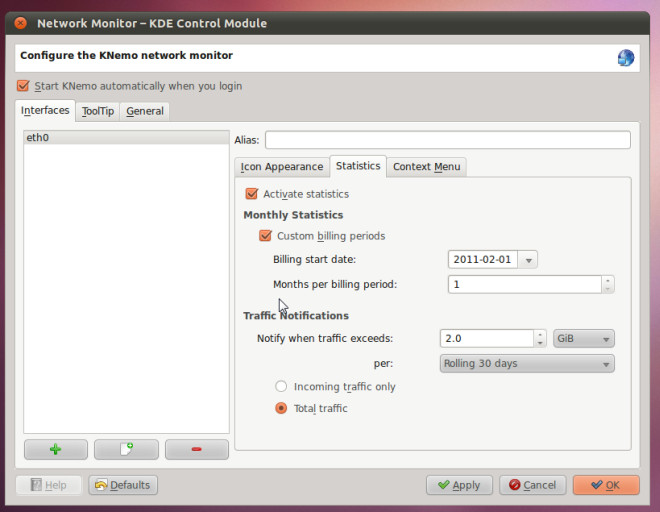Click the Months per billing period field
Screen dimensions: 660x512
525,285
